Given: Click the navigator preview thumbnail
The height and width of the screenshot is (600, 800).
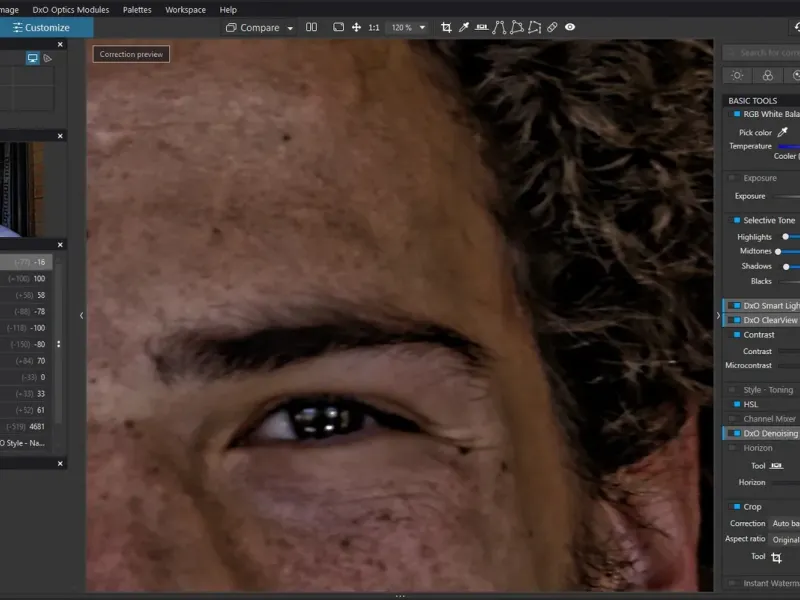Looking at the screenshot, I should pos(22,189).
